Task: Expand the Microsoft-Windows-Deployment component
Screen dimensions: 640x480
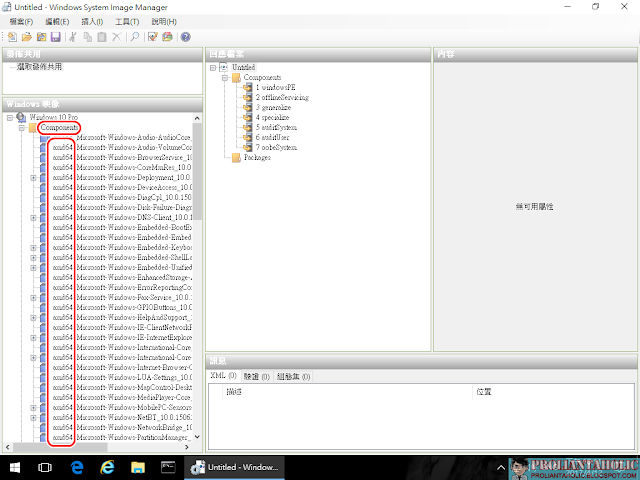Action: (33, 178)
